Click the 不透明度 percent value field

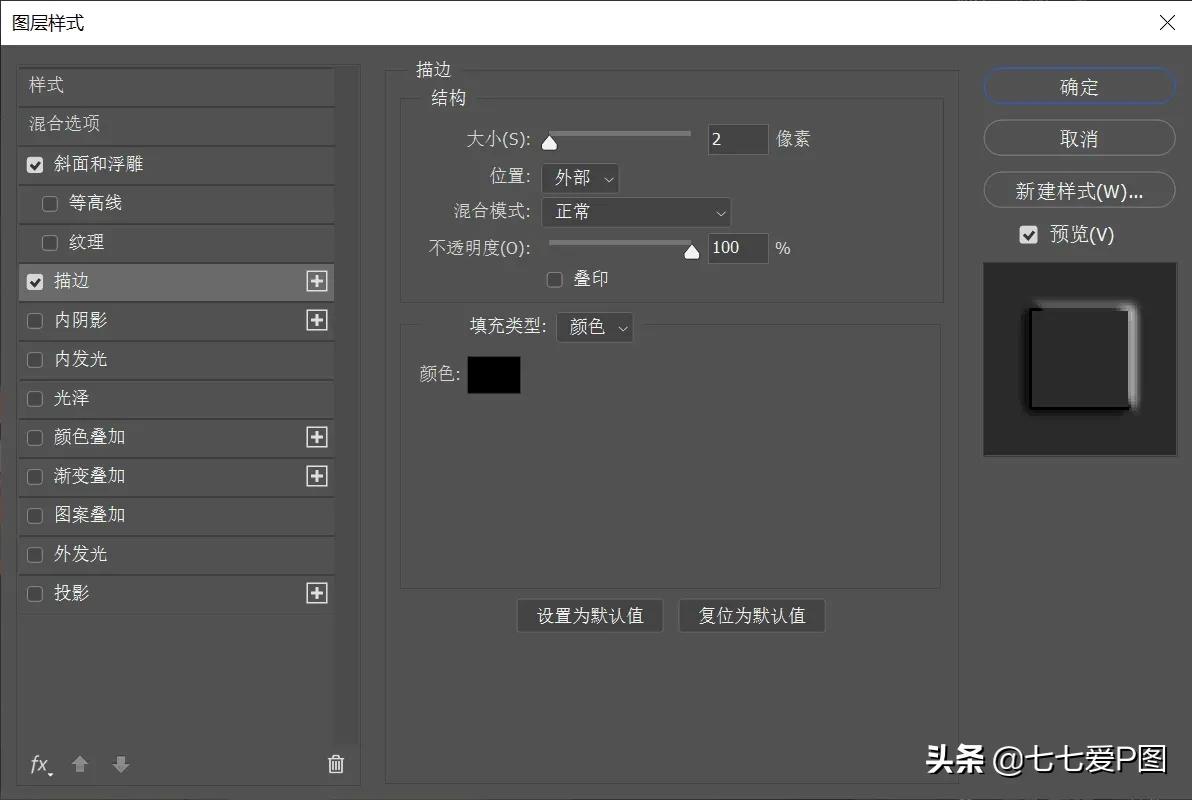point(738,248)
